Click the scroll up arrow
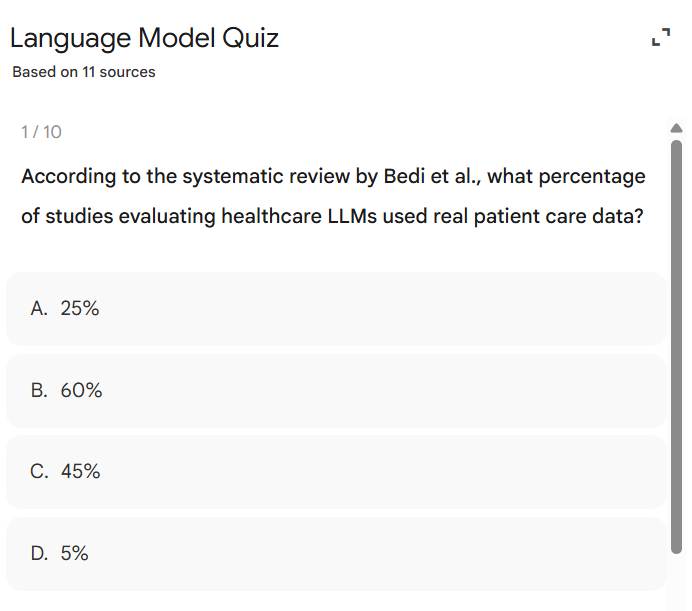This screenshot has width=692, height=611. (676, 128)
